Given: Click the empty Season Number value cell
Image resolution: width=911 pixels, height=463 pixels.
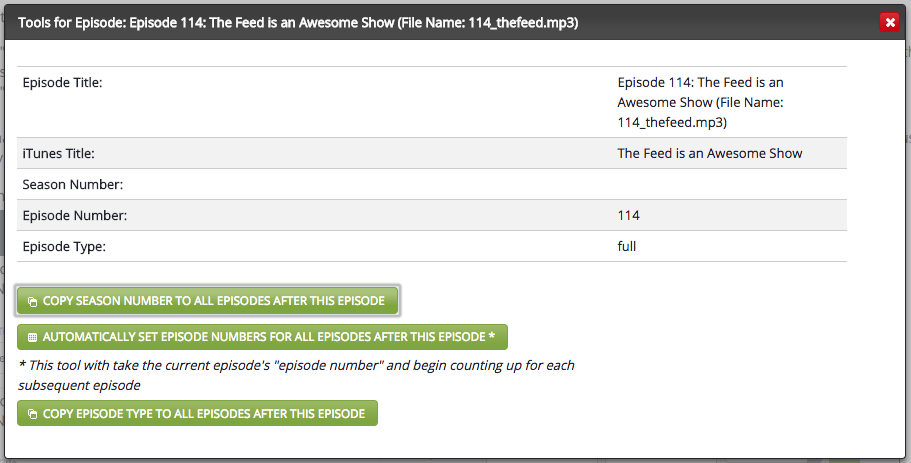Looking at the screenshot, I should [x=729, y=185].
